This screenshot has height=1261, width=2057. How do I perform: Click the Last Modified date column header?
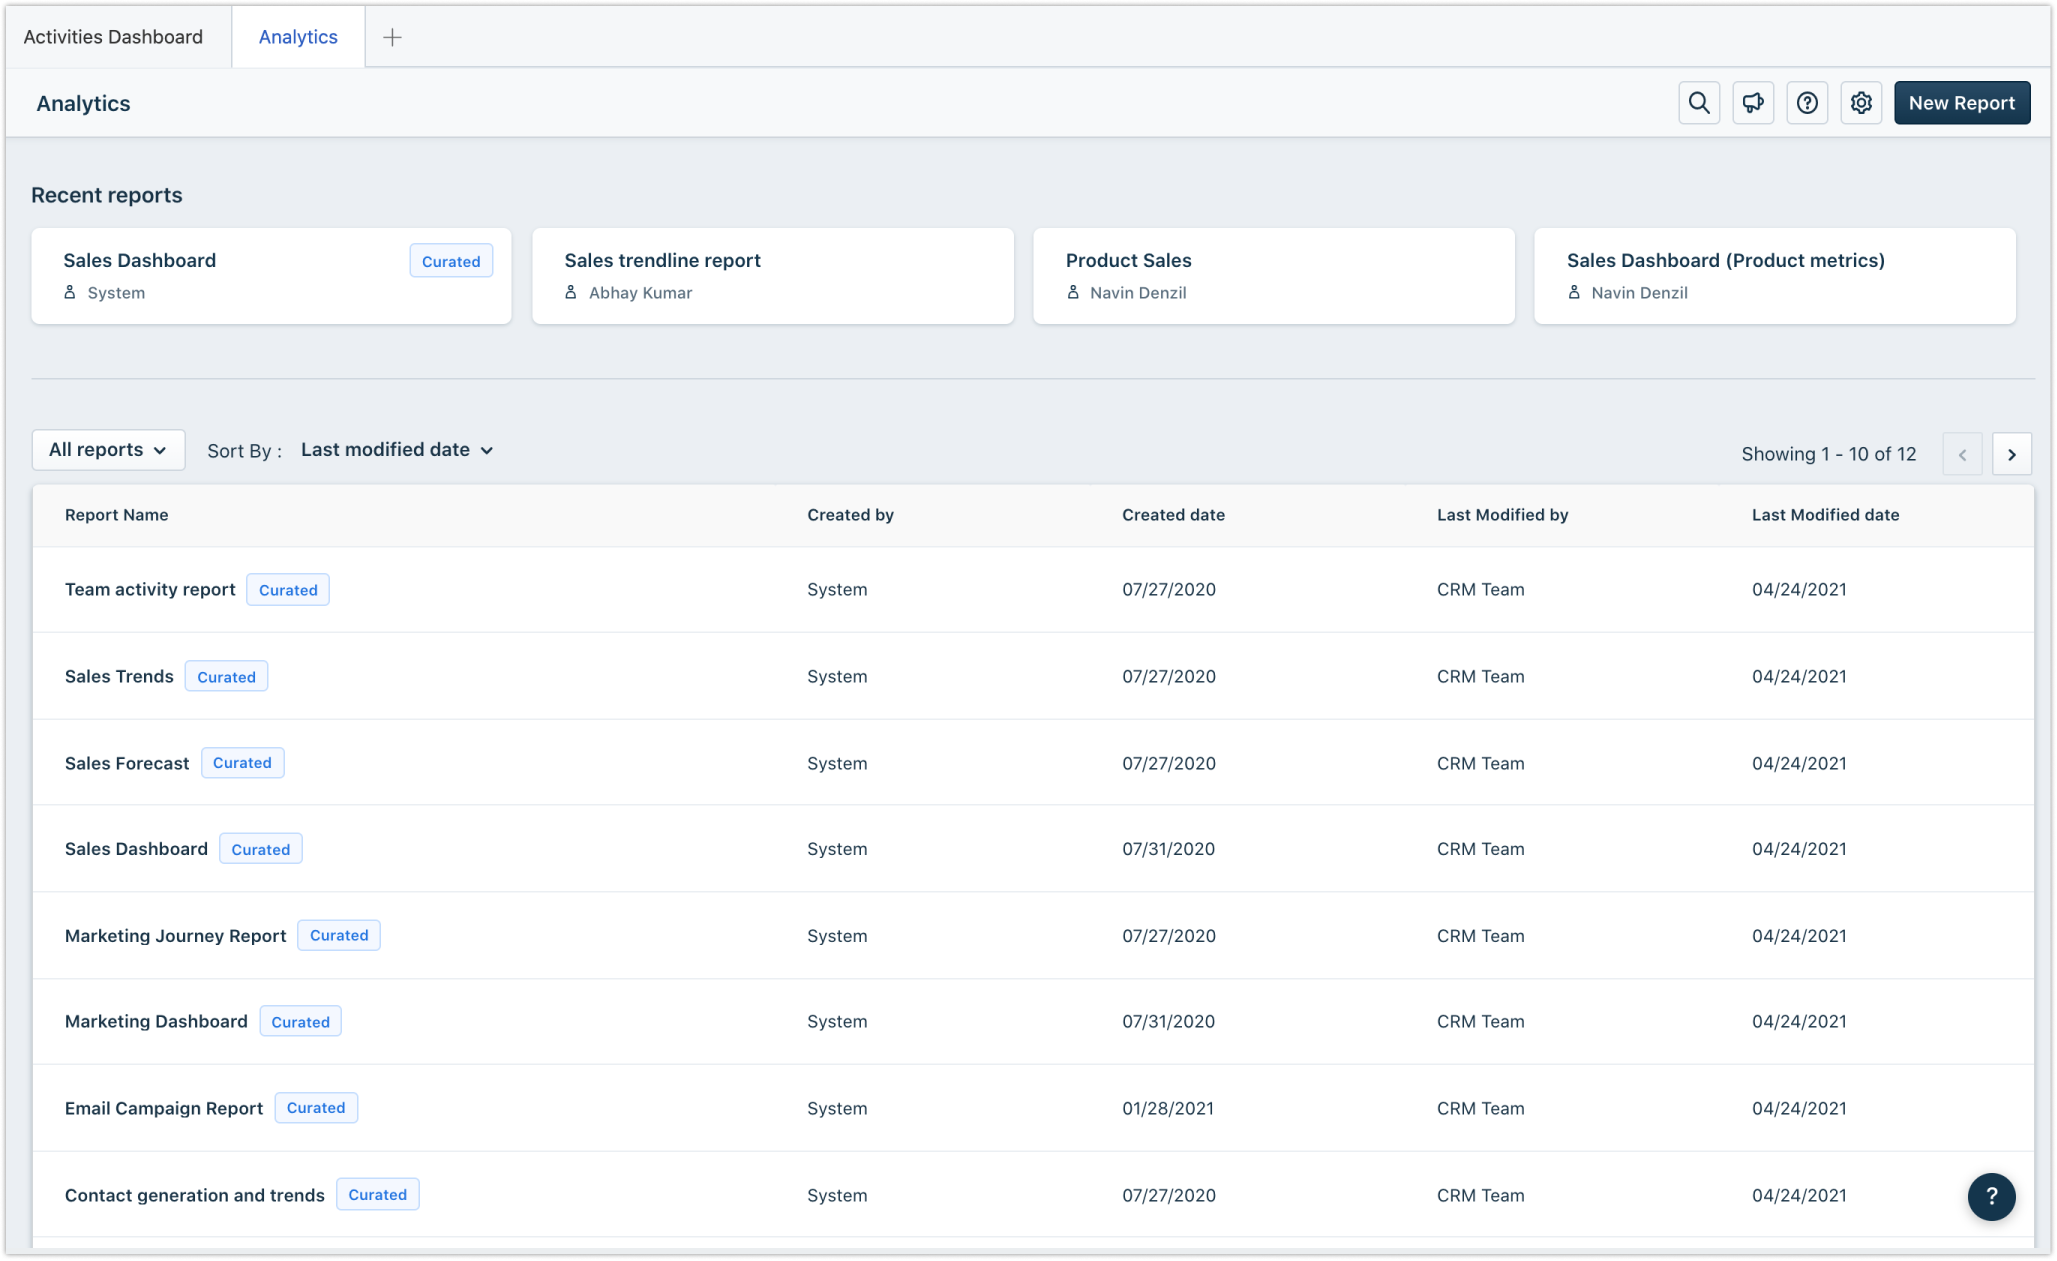pyautogui.click(x=1825, y=515)
